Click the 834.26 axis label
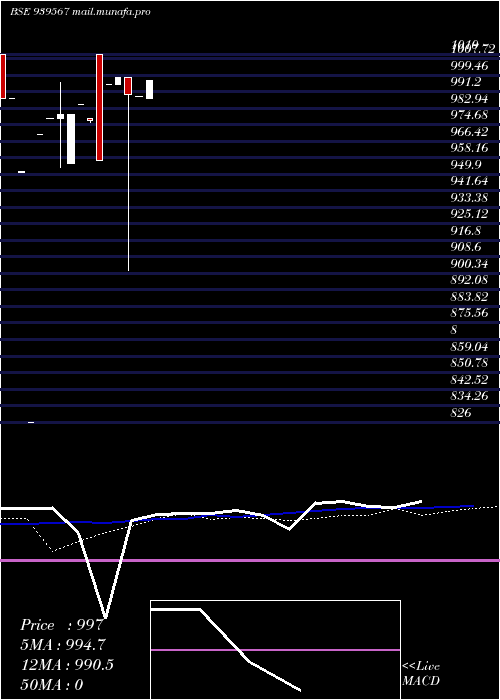This screenshot has height=700, width=500. (x=469, y=396)
